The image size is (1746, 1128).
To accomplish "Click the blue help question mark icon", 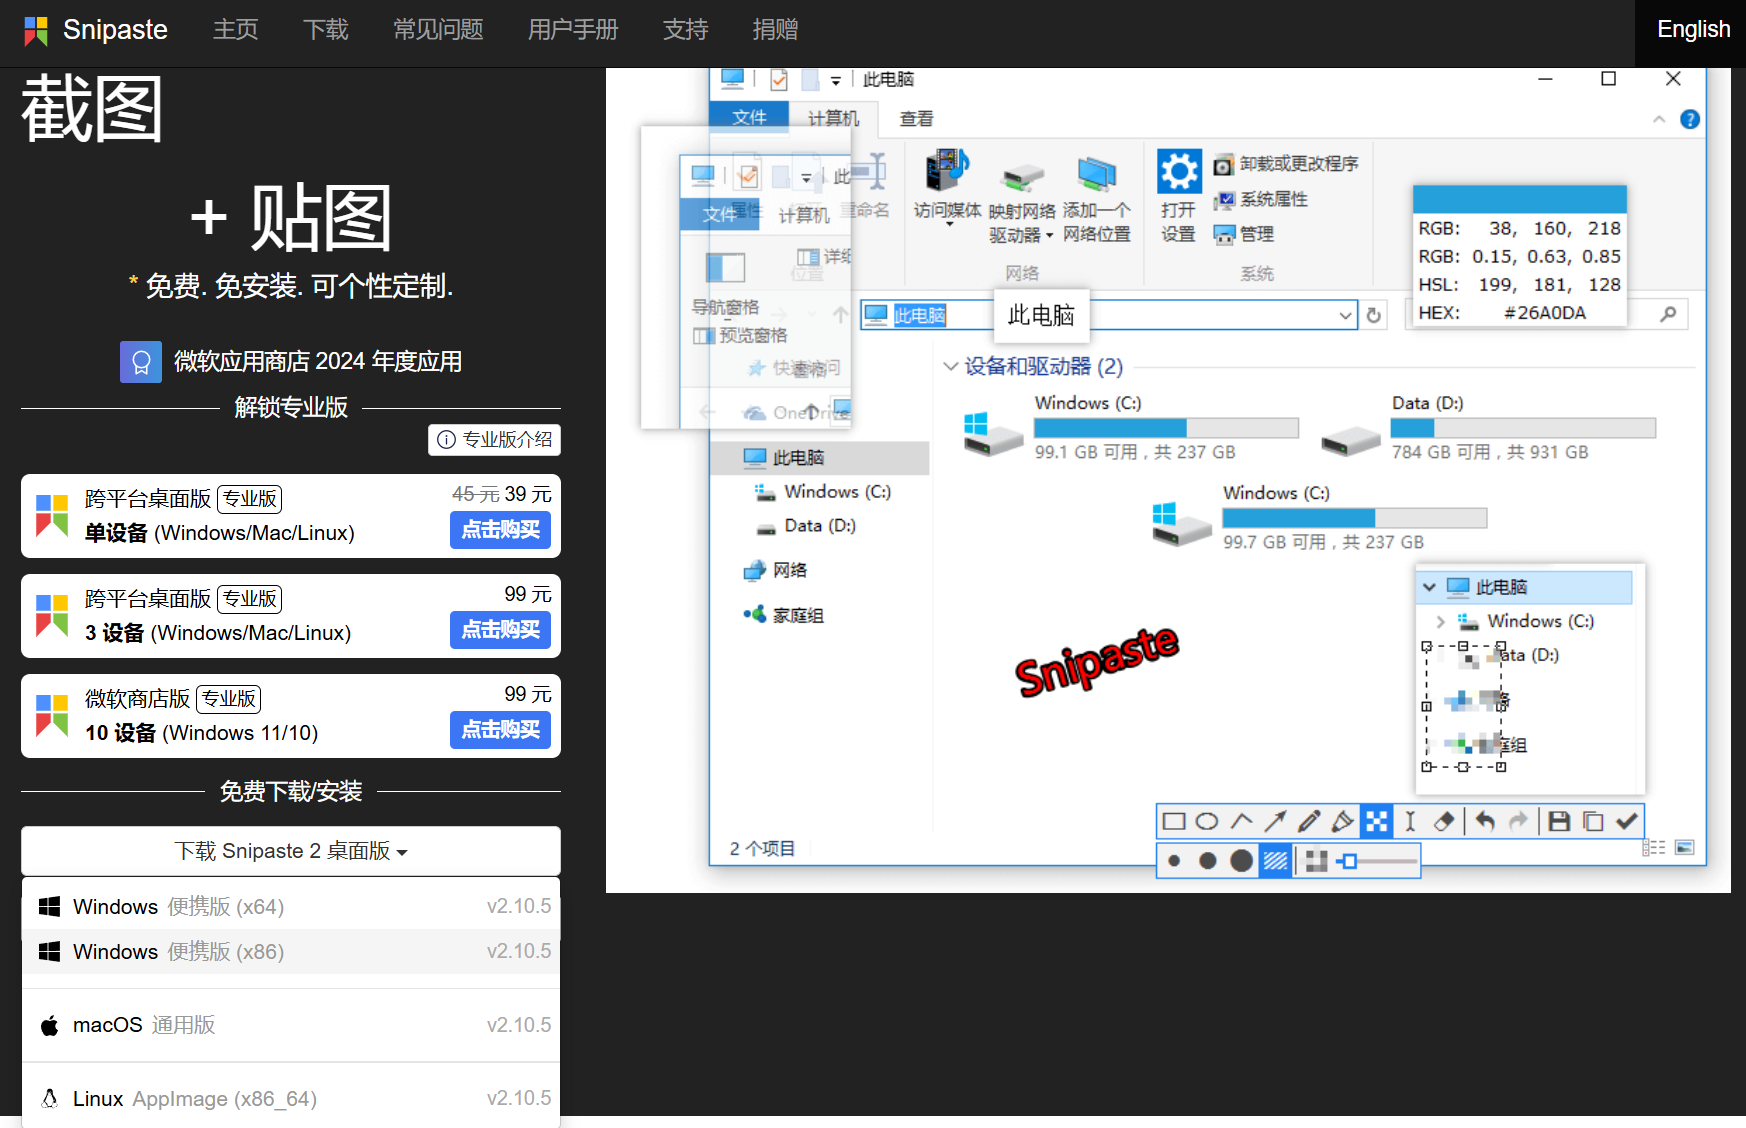I will coord(1690,120).
